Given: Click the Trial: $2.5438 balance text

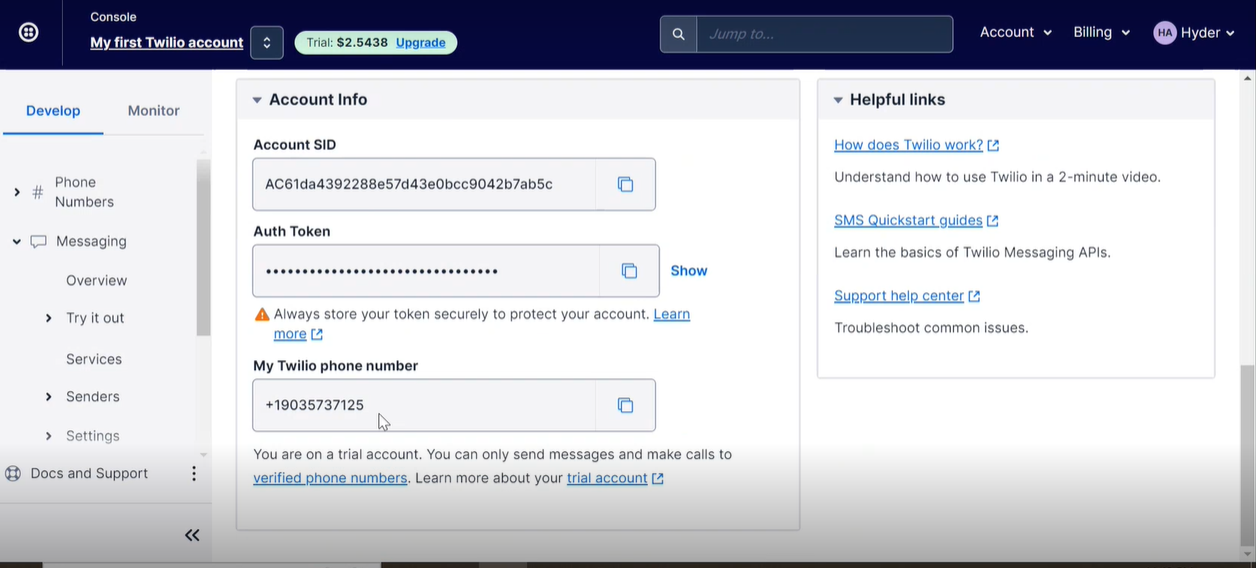Looking at the screenshot, I should pos(347,42).
